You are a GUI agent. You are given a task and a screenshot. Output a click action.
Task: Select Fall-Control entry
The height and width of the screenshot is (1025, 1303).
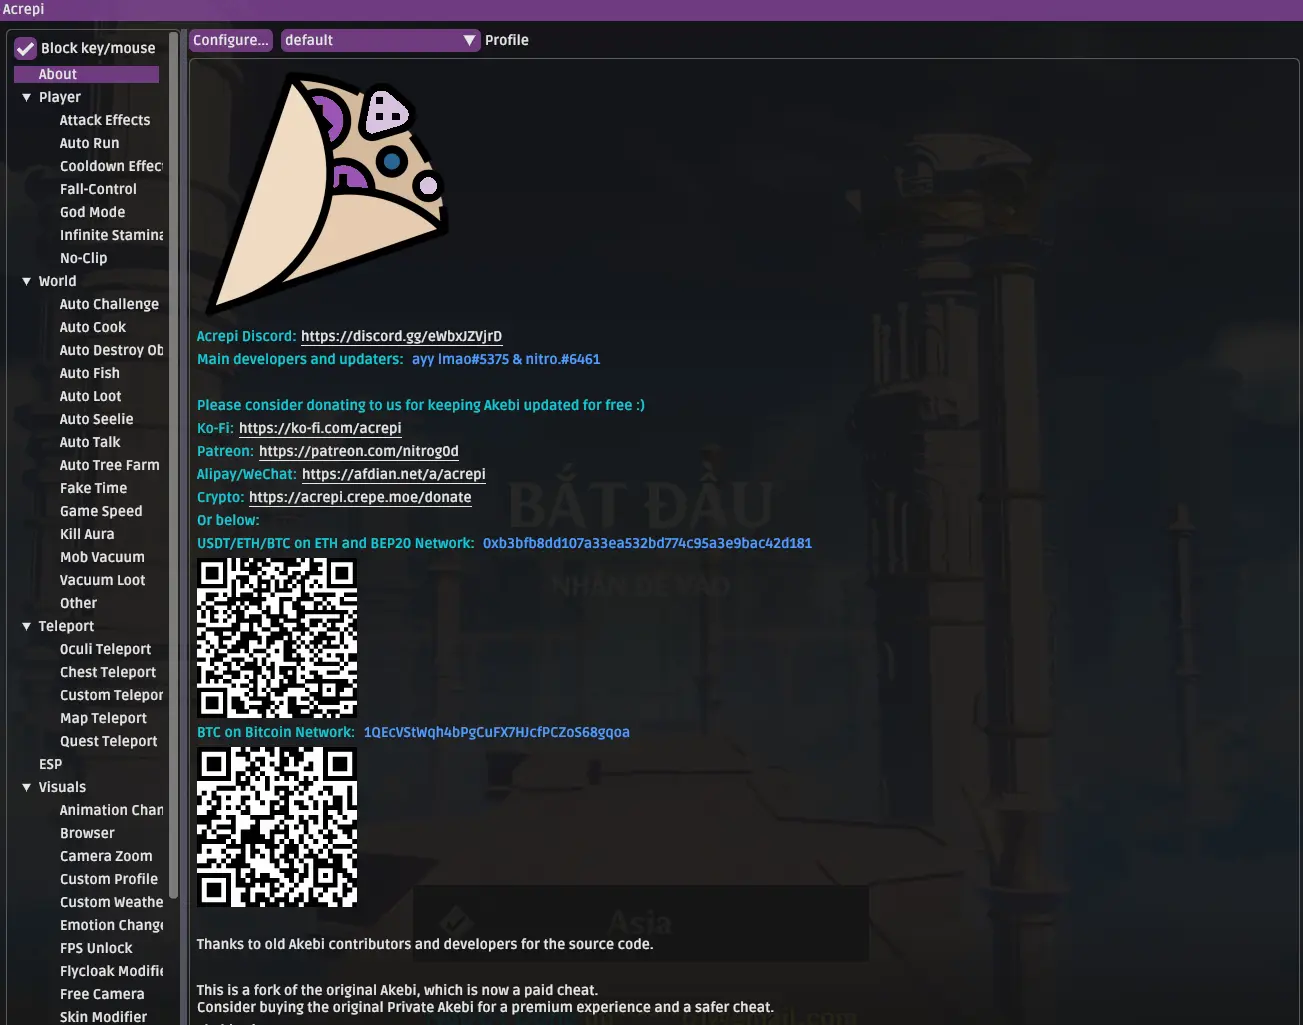[x=98, y=189]
